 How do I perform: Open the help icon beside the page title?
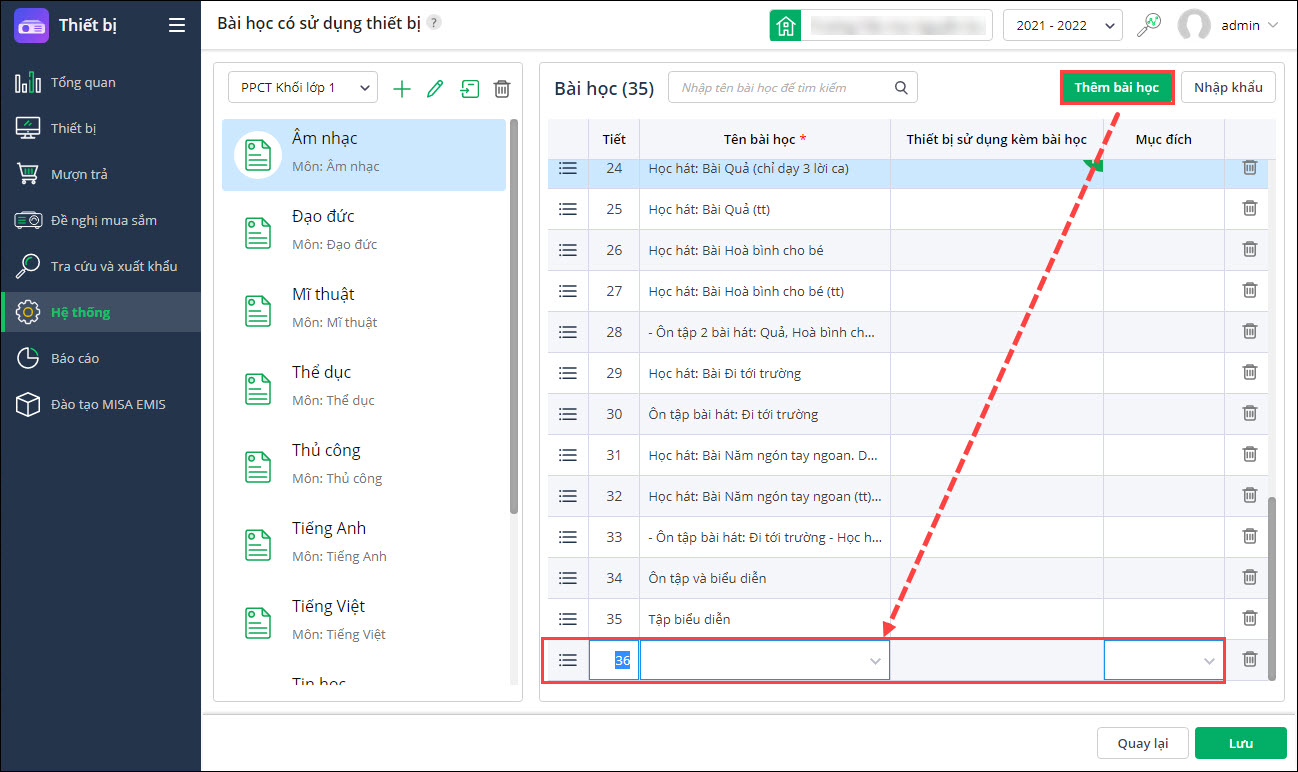pyautogui.click(x=433, y=23)
